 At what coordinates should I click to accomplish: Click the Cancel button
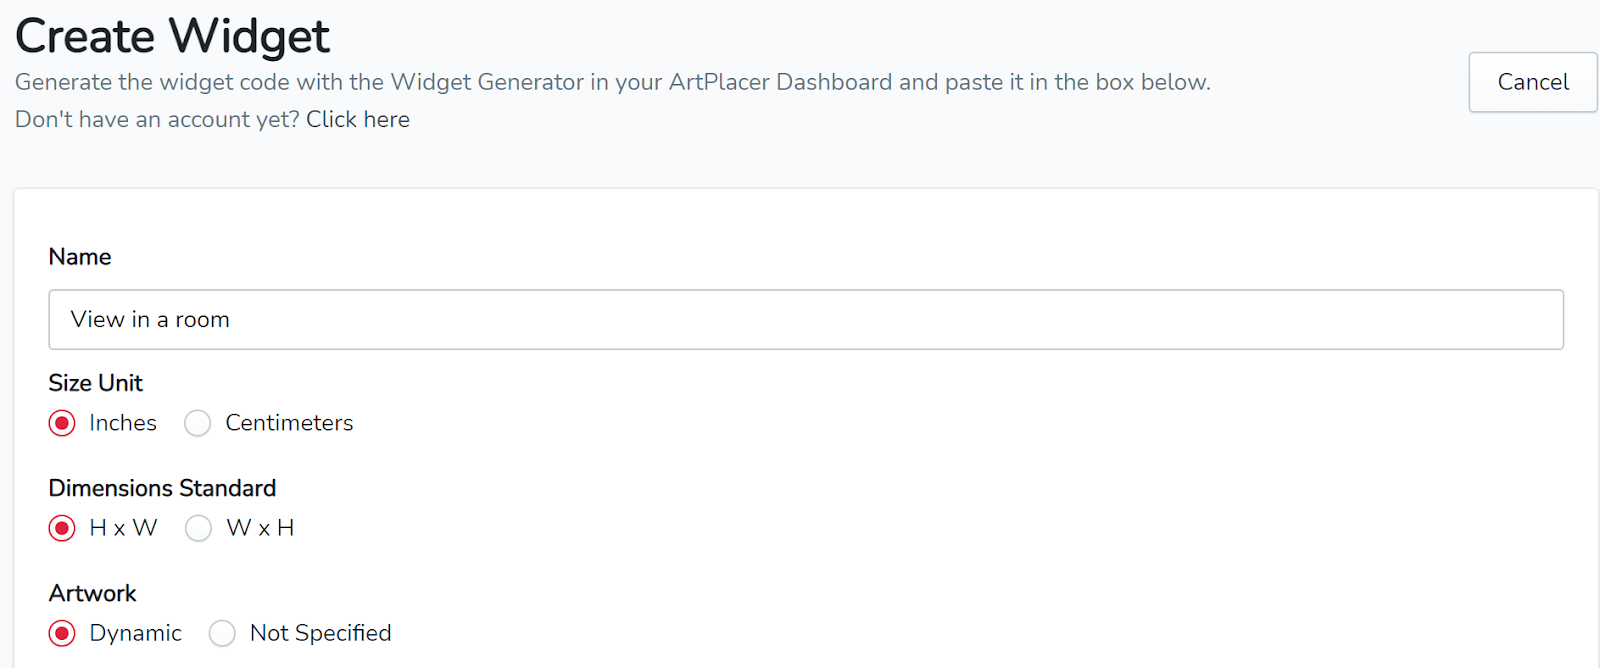(1532, 82)
